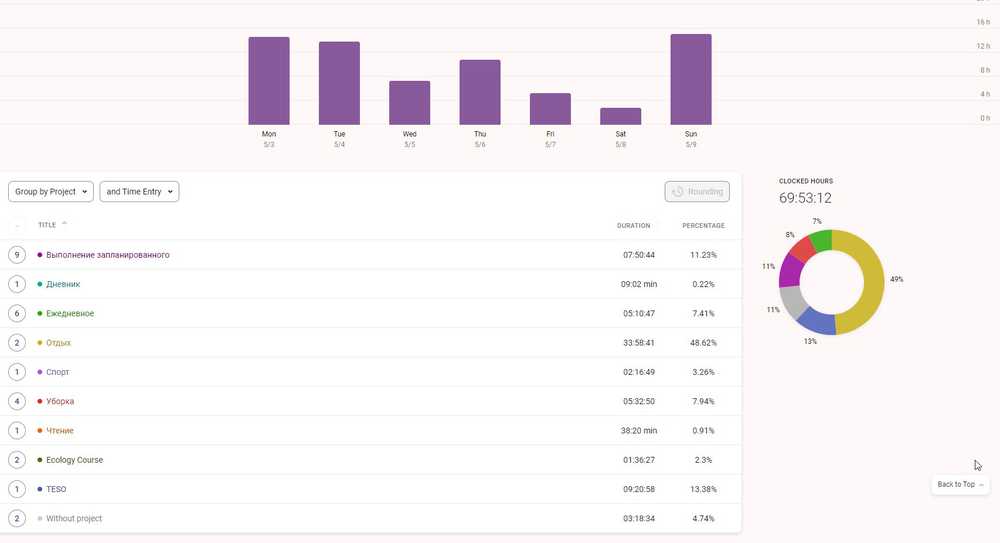This screenshot has height=543, width=1000.
Task: Toggle the Rounding option
Action: click(x=697, y=192)
